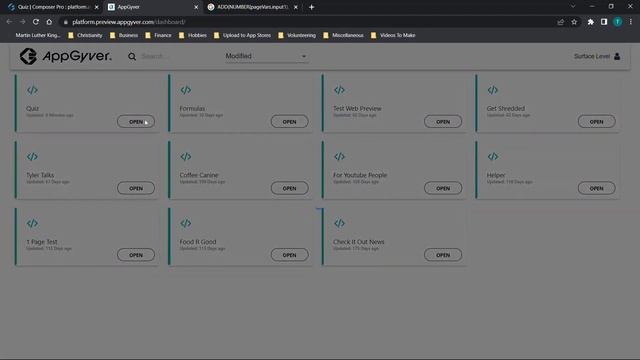Click the Coffee Canine title text
Image resolution: width=640 pixels, height=360 pixels.
(x=199, y=175)
